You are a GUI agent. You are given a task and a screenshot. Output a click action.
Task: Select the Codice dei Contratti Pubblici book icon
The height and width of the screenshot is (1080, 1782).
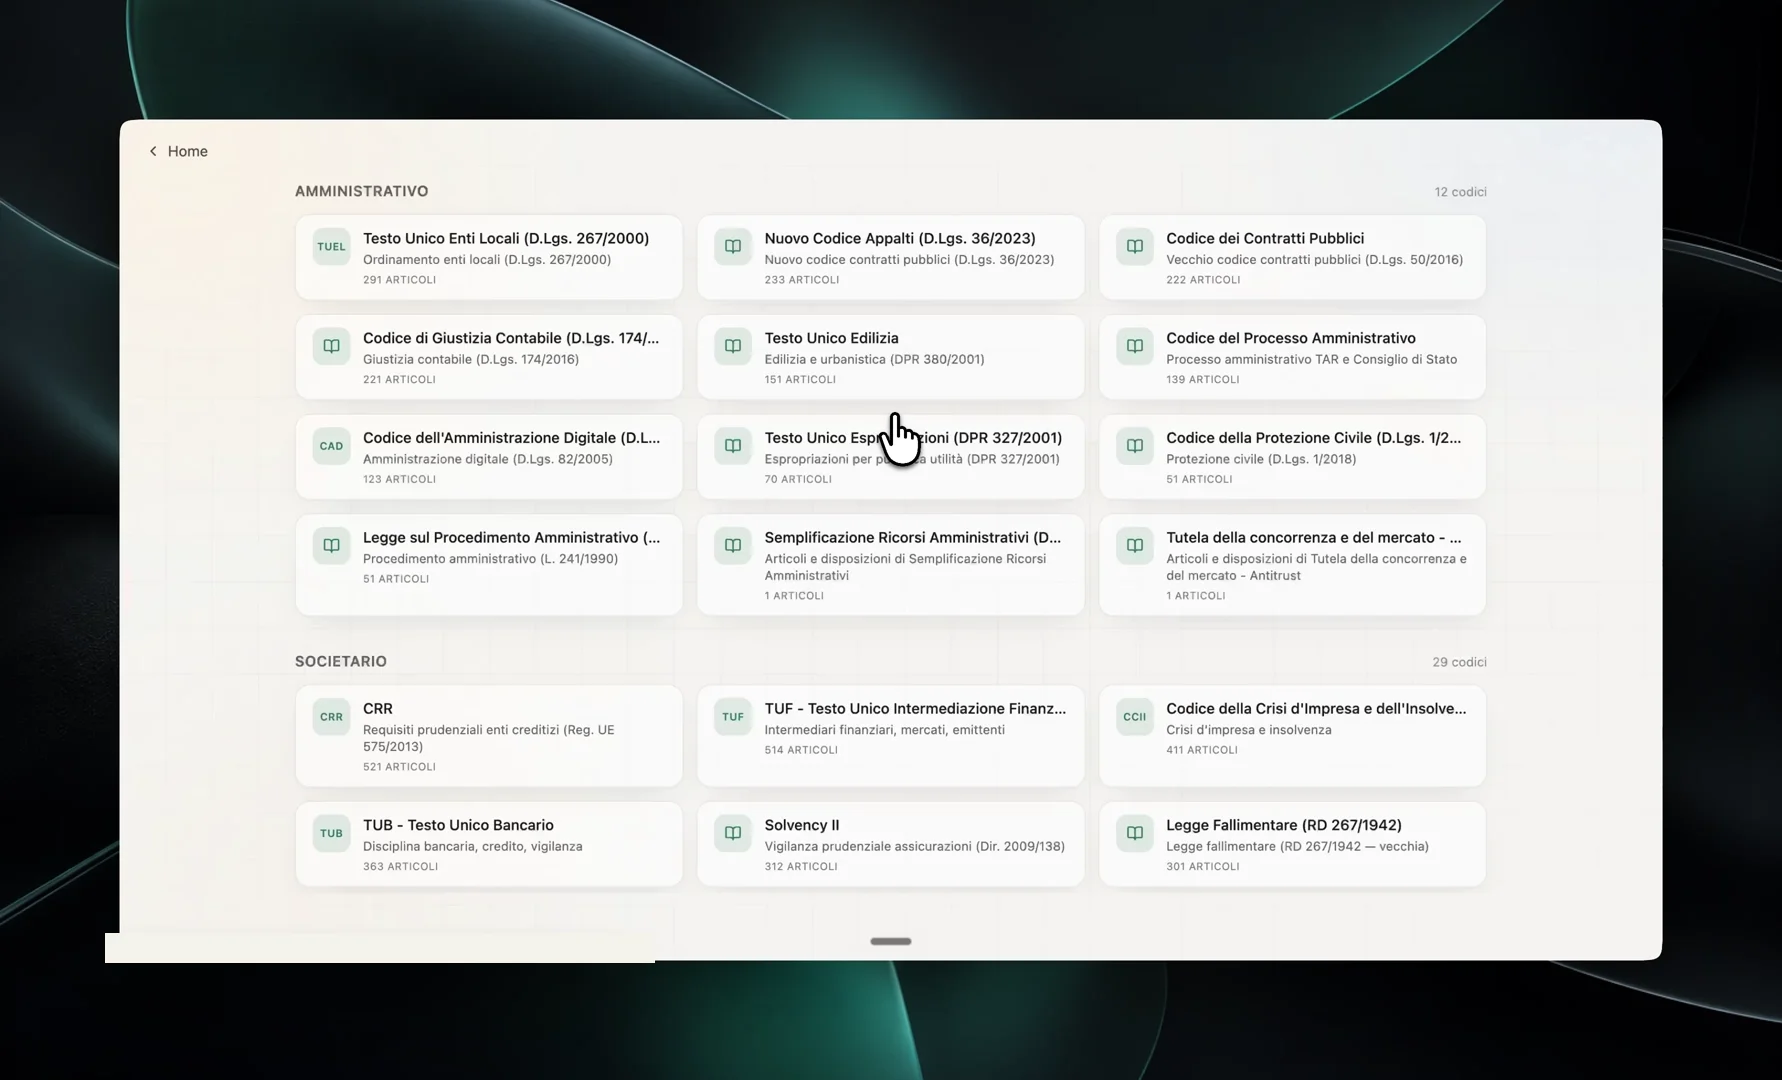[x=1135, y=247]
